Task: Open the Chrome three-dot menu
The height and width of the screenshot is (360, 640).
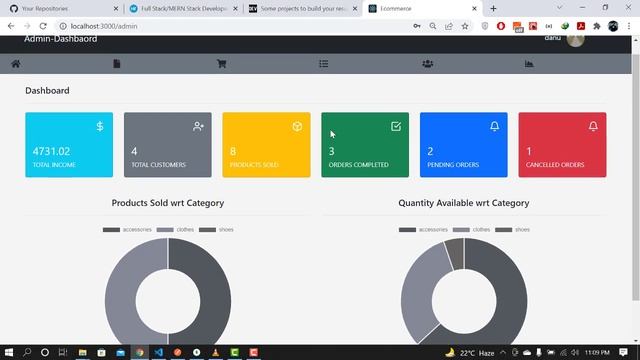Action: point(629,26)
